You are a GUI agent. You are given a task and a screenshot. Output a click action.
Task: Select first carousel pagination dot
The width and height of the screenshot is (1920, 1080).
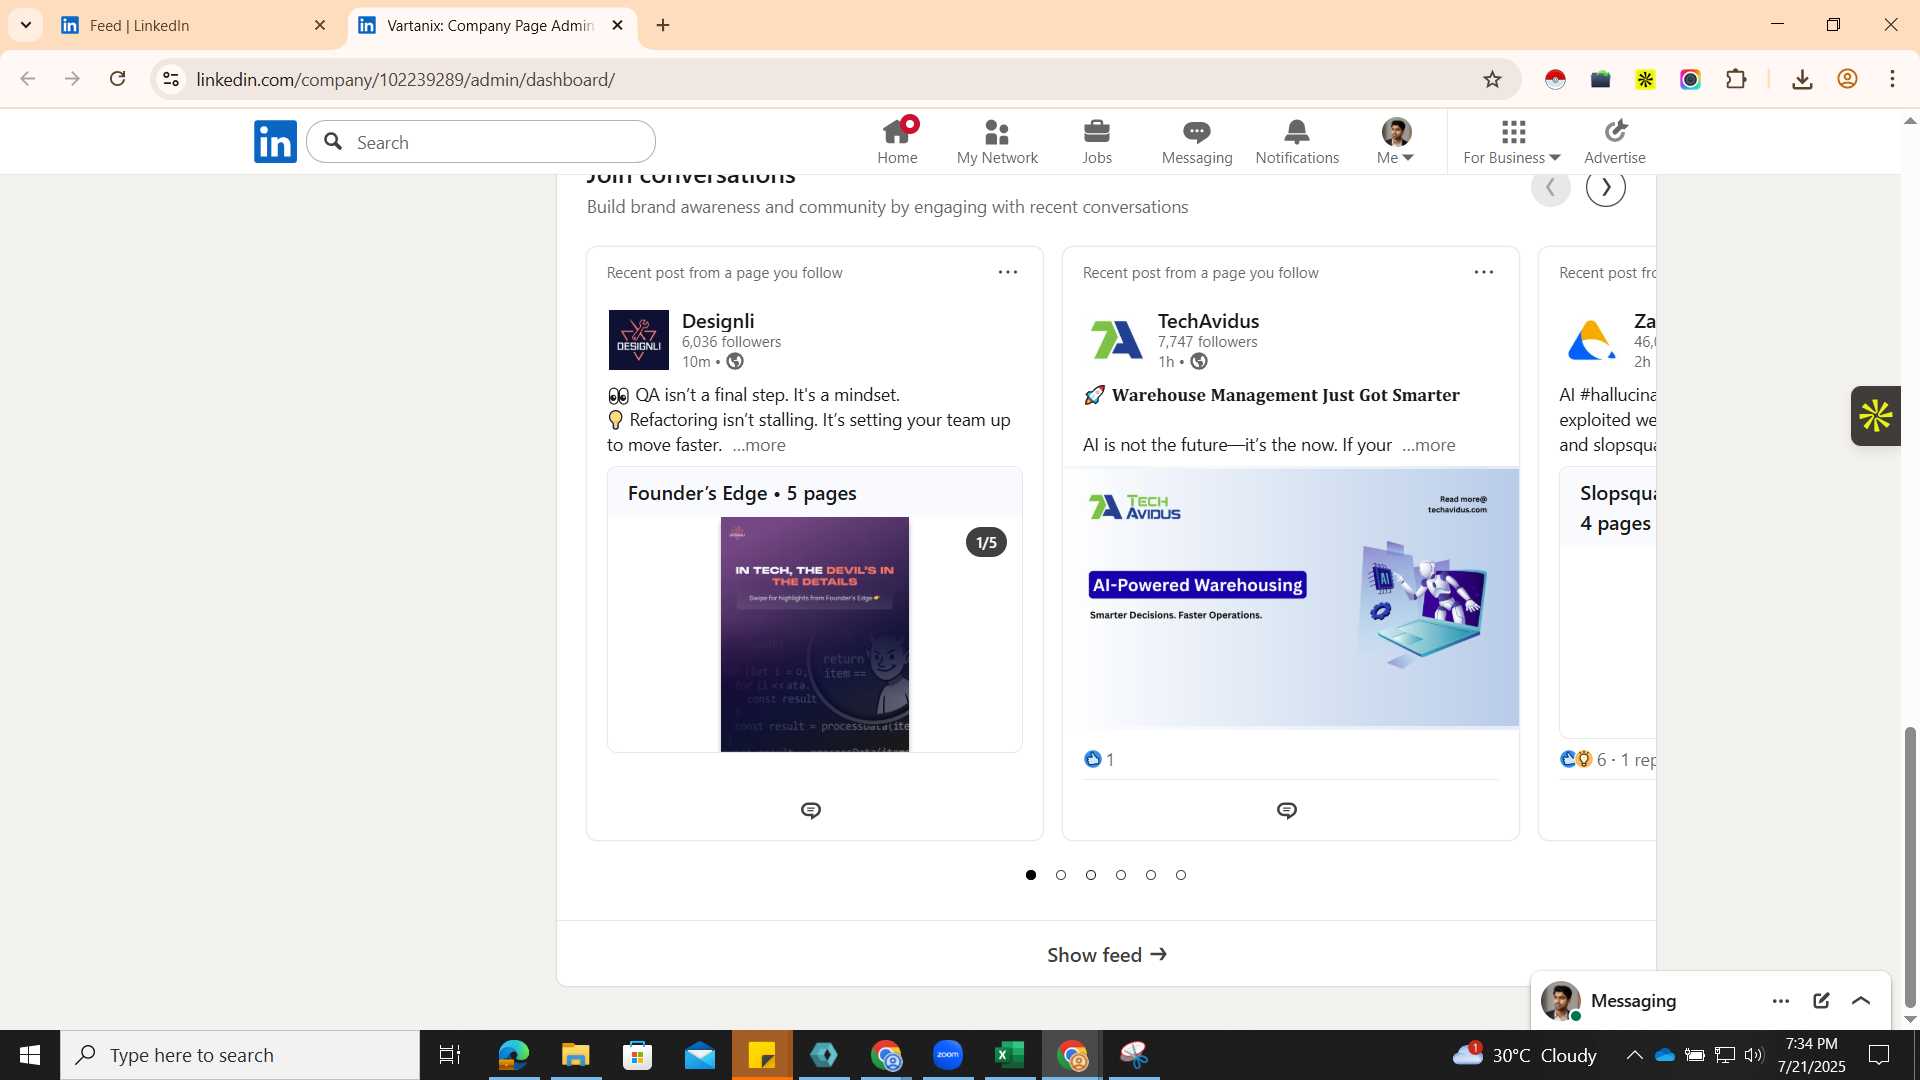click(x=1031, y=875)
